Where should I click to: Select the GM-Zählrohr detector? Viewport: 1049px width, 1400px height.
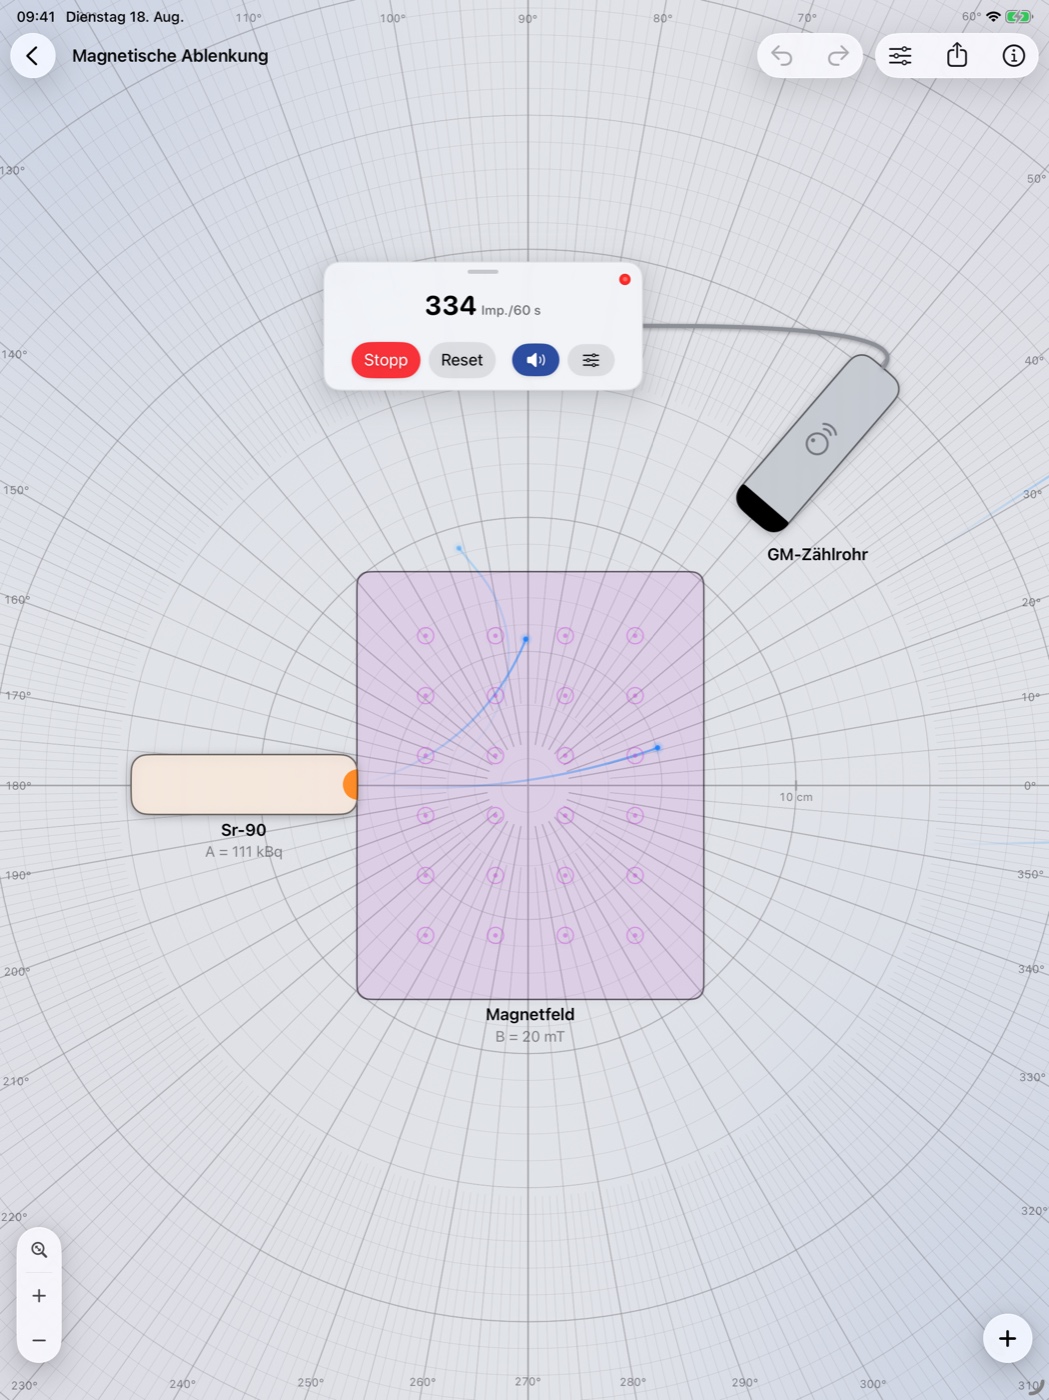pyautogui.click(x=818, y=442)
